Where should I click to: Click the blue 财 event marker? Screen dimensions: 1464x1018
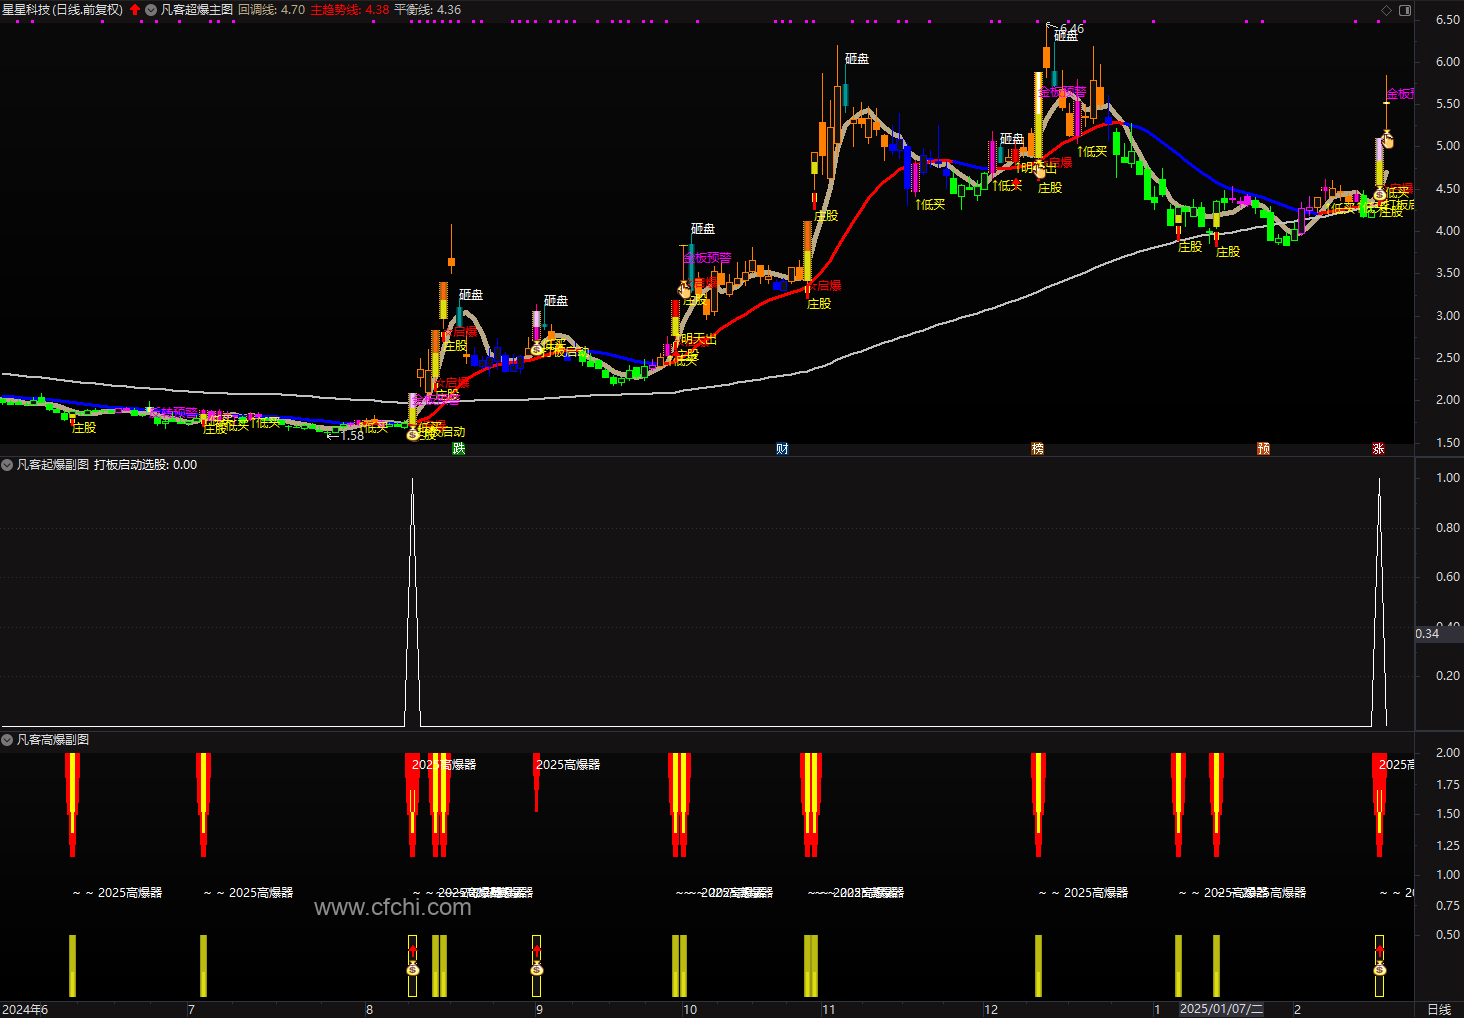pos(782,449)
